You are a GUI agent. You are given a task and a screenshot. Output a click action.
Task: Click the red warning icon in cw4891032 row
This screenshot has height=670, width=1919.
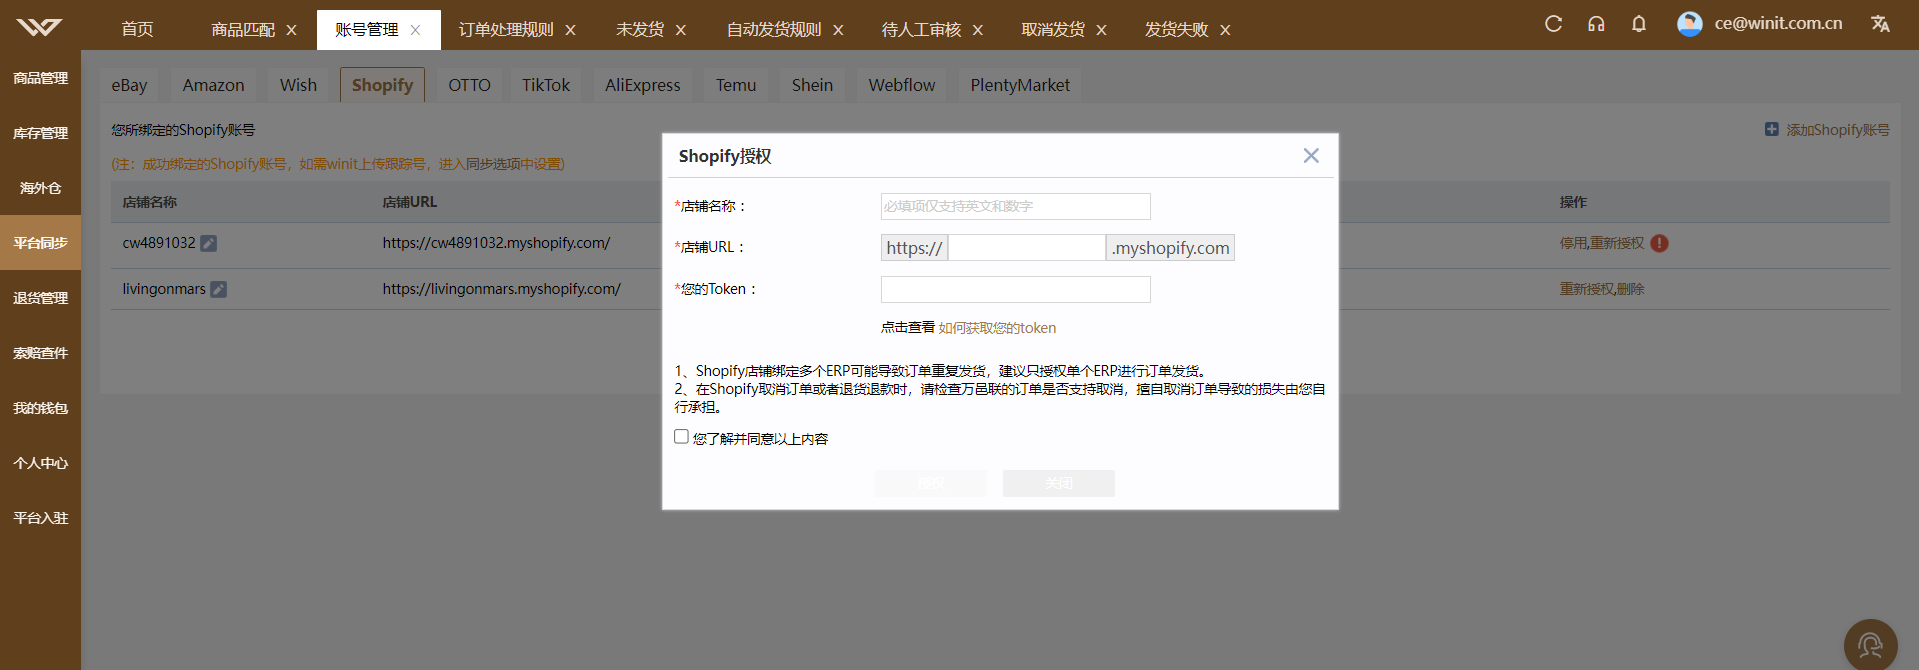point(1659,243)
